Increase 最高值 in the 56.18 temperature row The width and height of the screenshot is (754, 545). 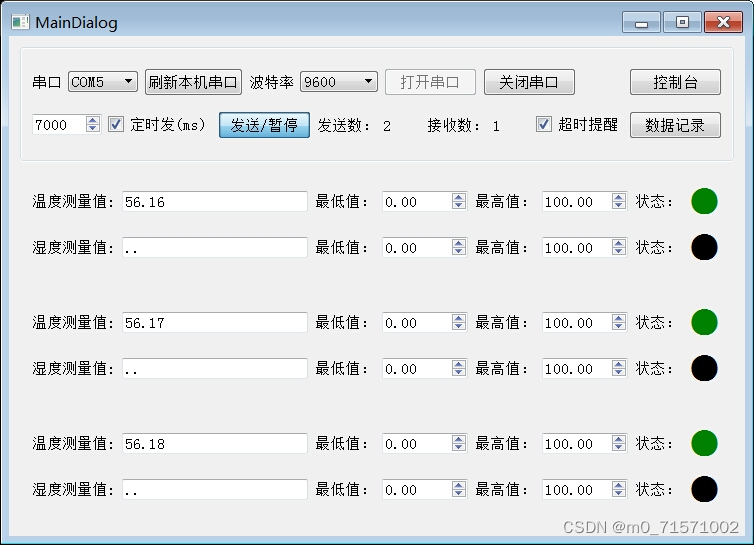[619, 439]
